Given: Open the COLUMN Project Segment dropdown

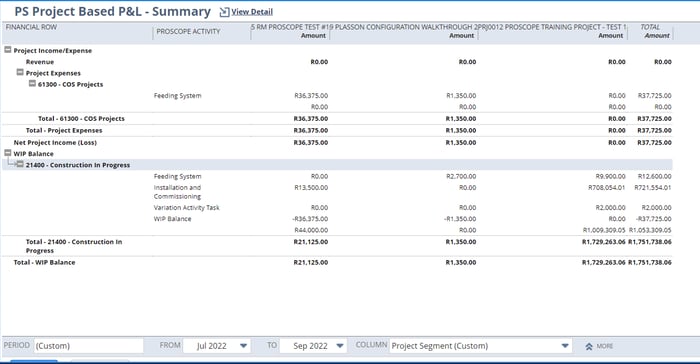Looking at the screenshot, I should click(x=480, y=346).
